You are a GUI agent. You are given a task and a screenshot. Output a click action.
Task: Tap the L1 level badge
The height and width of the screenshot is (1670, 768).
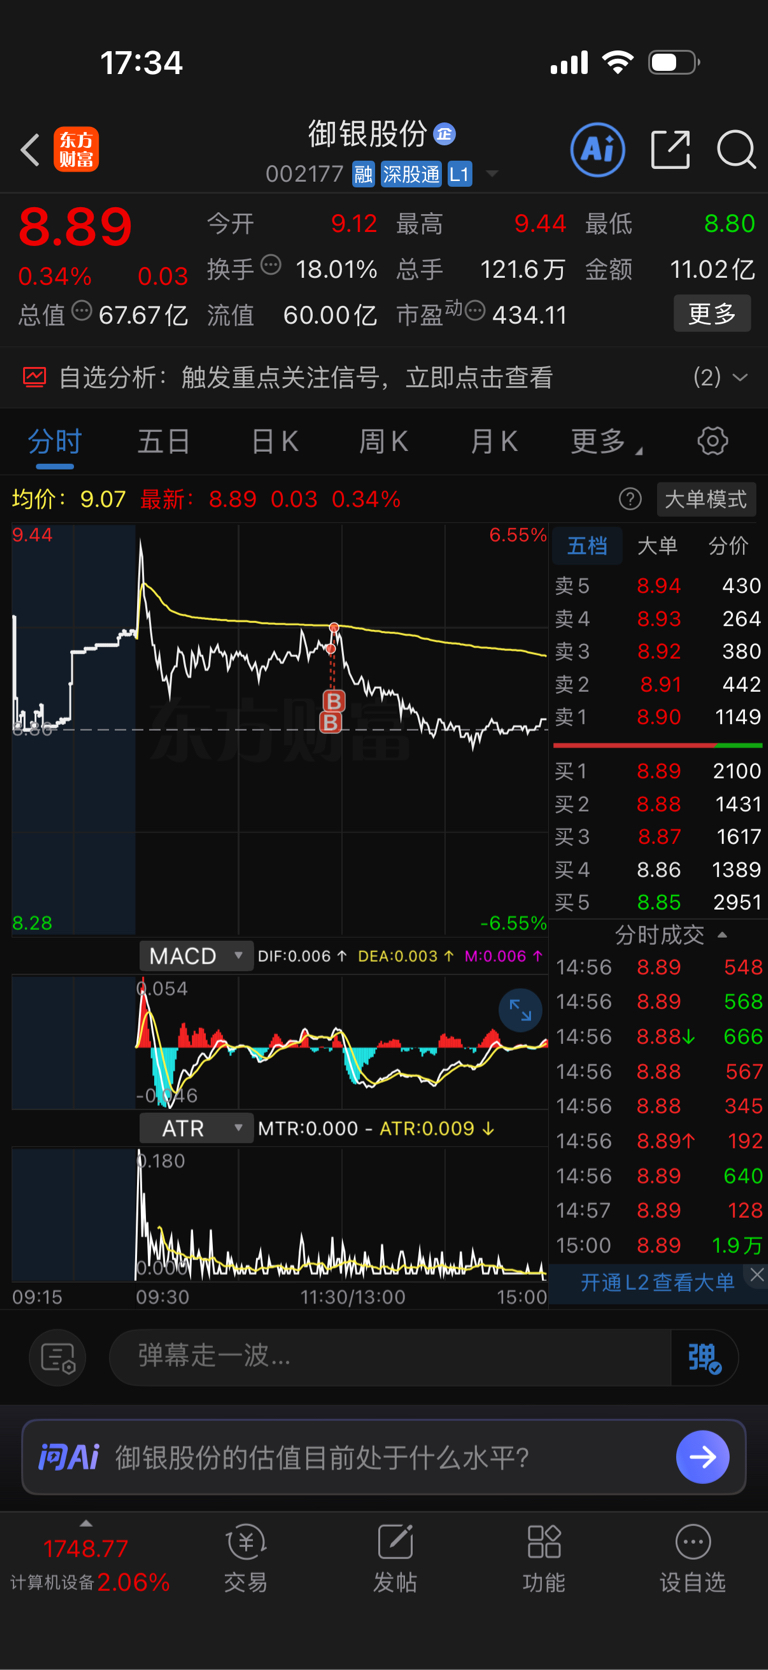point(459,174)
